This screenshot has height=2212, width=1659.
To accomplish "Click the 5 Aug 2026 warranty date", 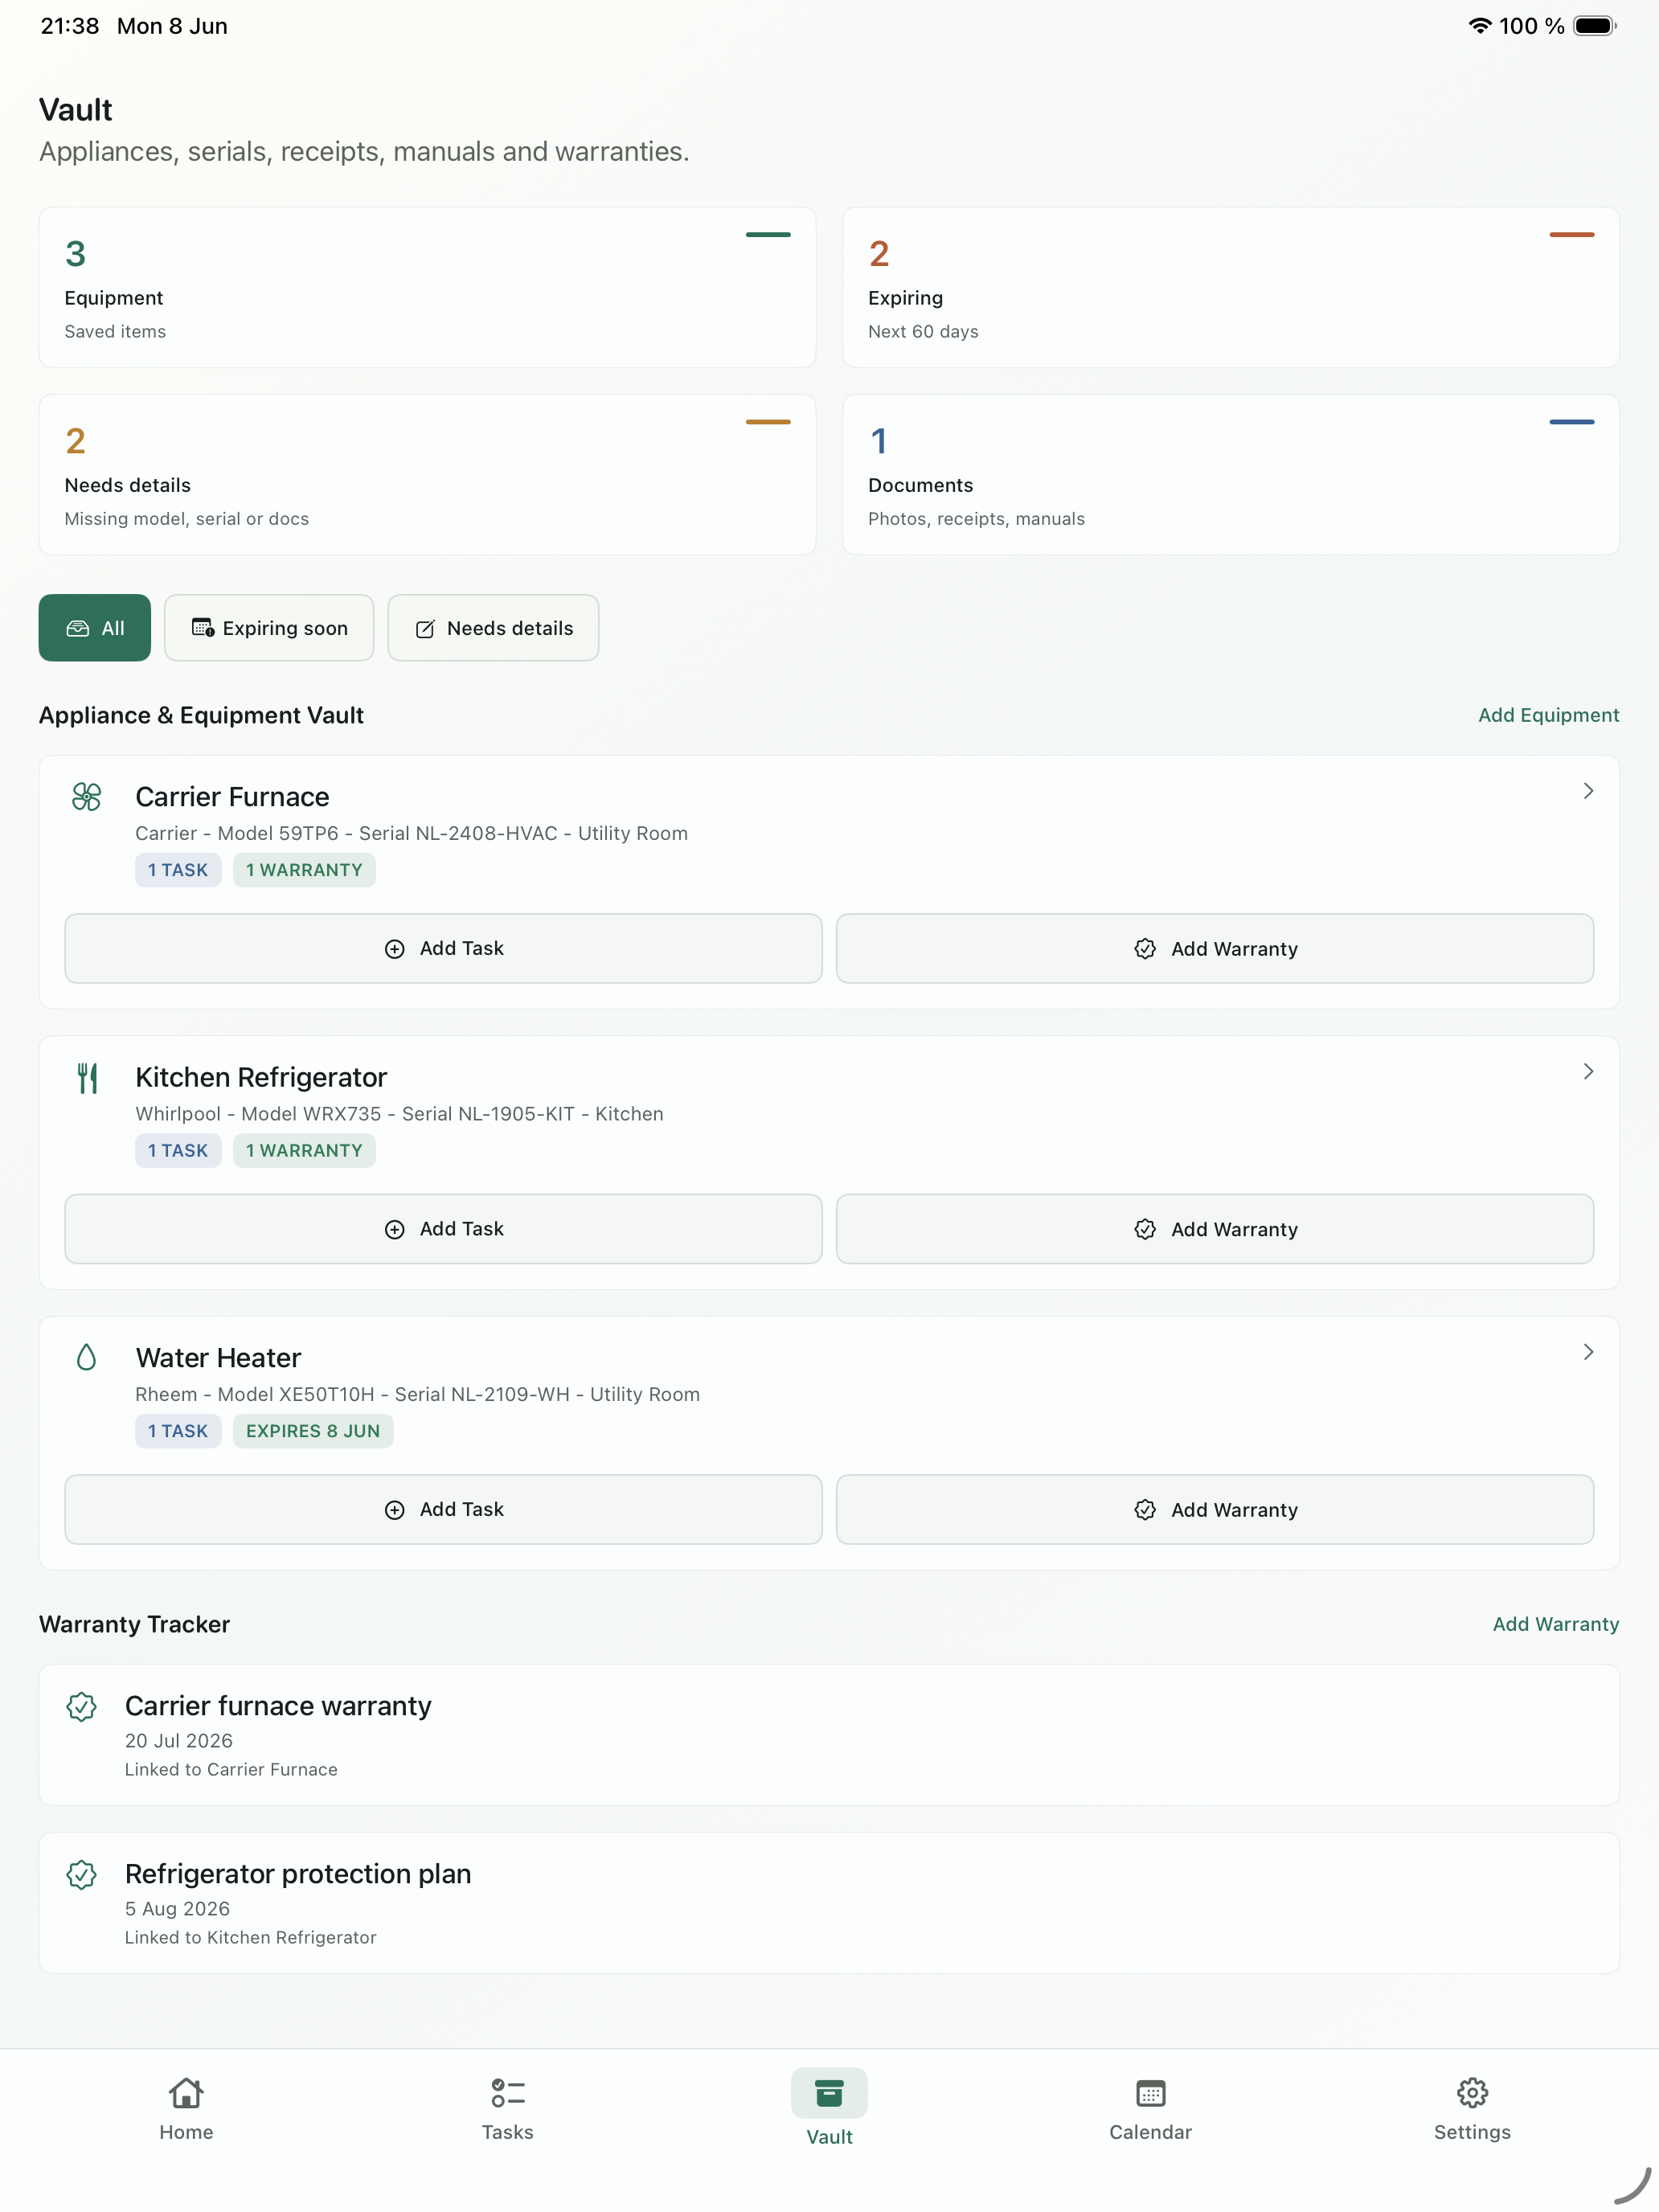I will coord(177,1909).
